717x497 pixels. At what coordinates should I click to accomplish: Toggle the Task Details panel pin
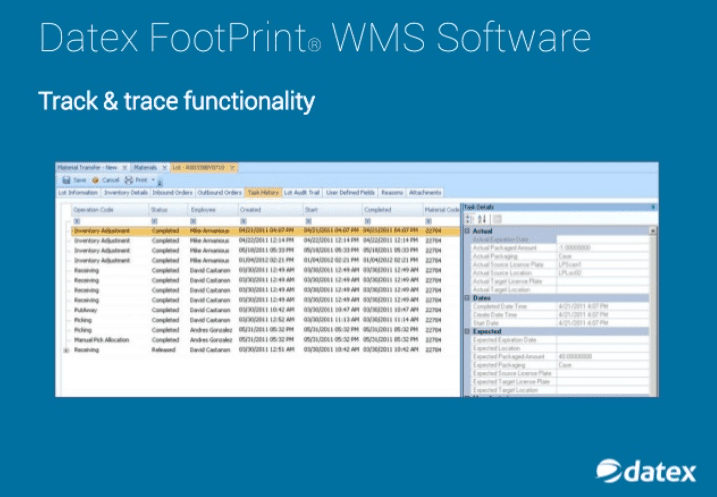click(x=653, y=207)
